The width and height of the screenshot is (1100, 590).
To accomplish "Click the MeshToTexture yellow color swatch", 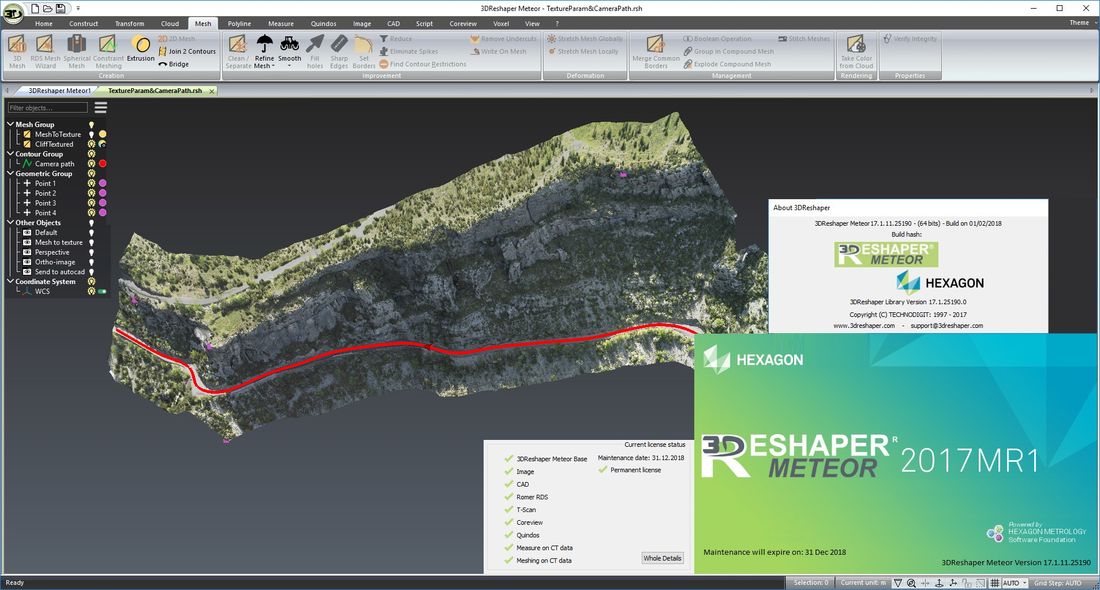I will 102,134.
